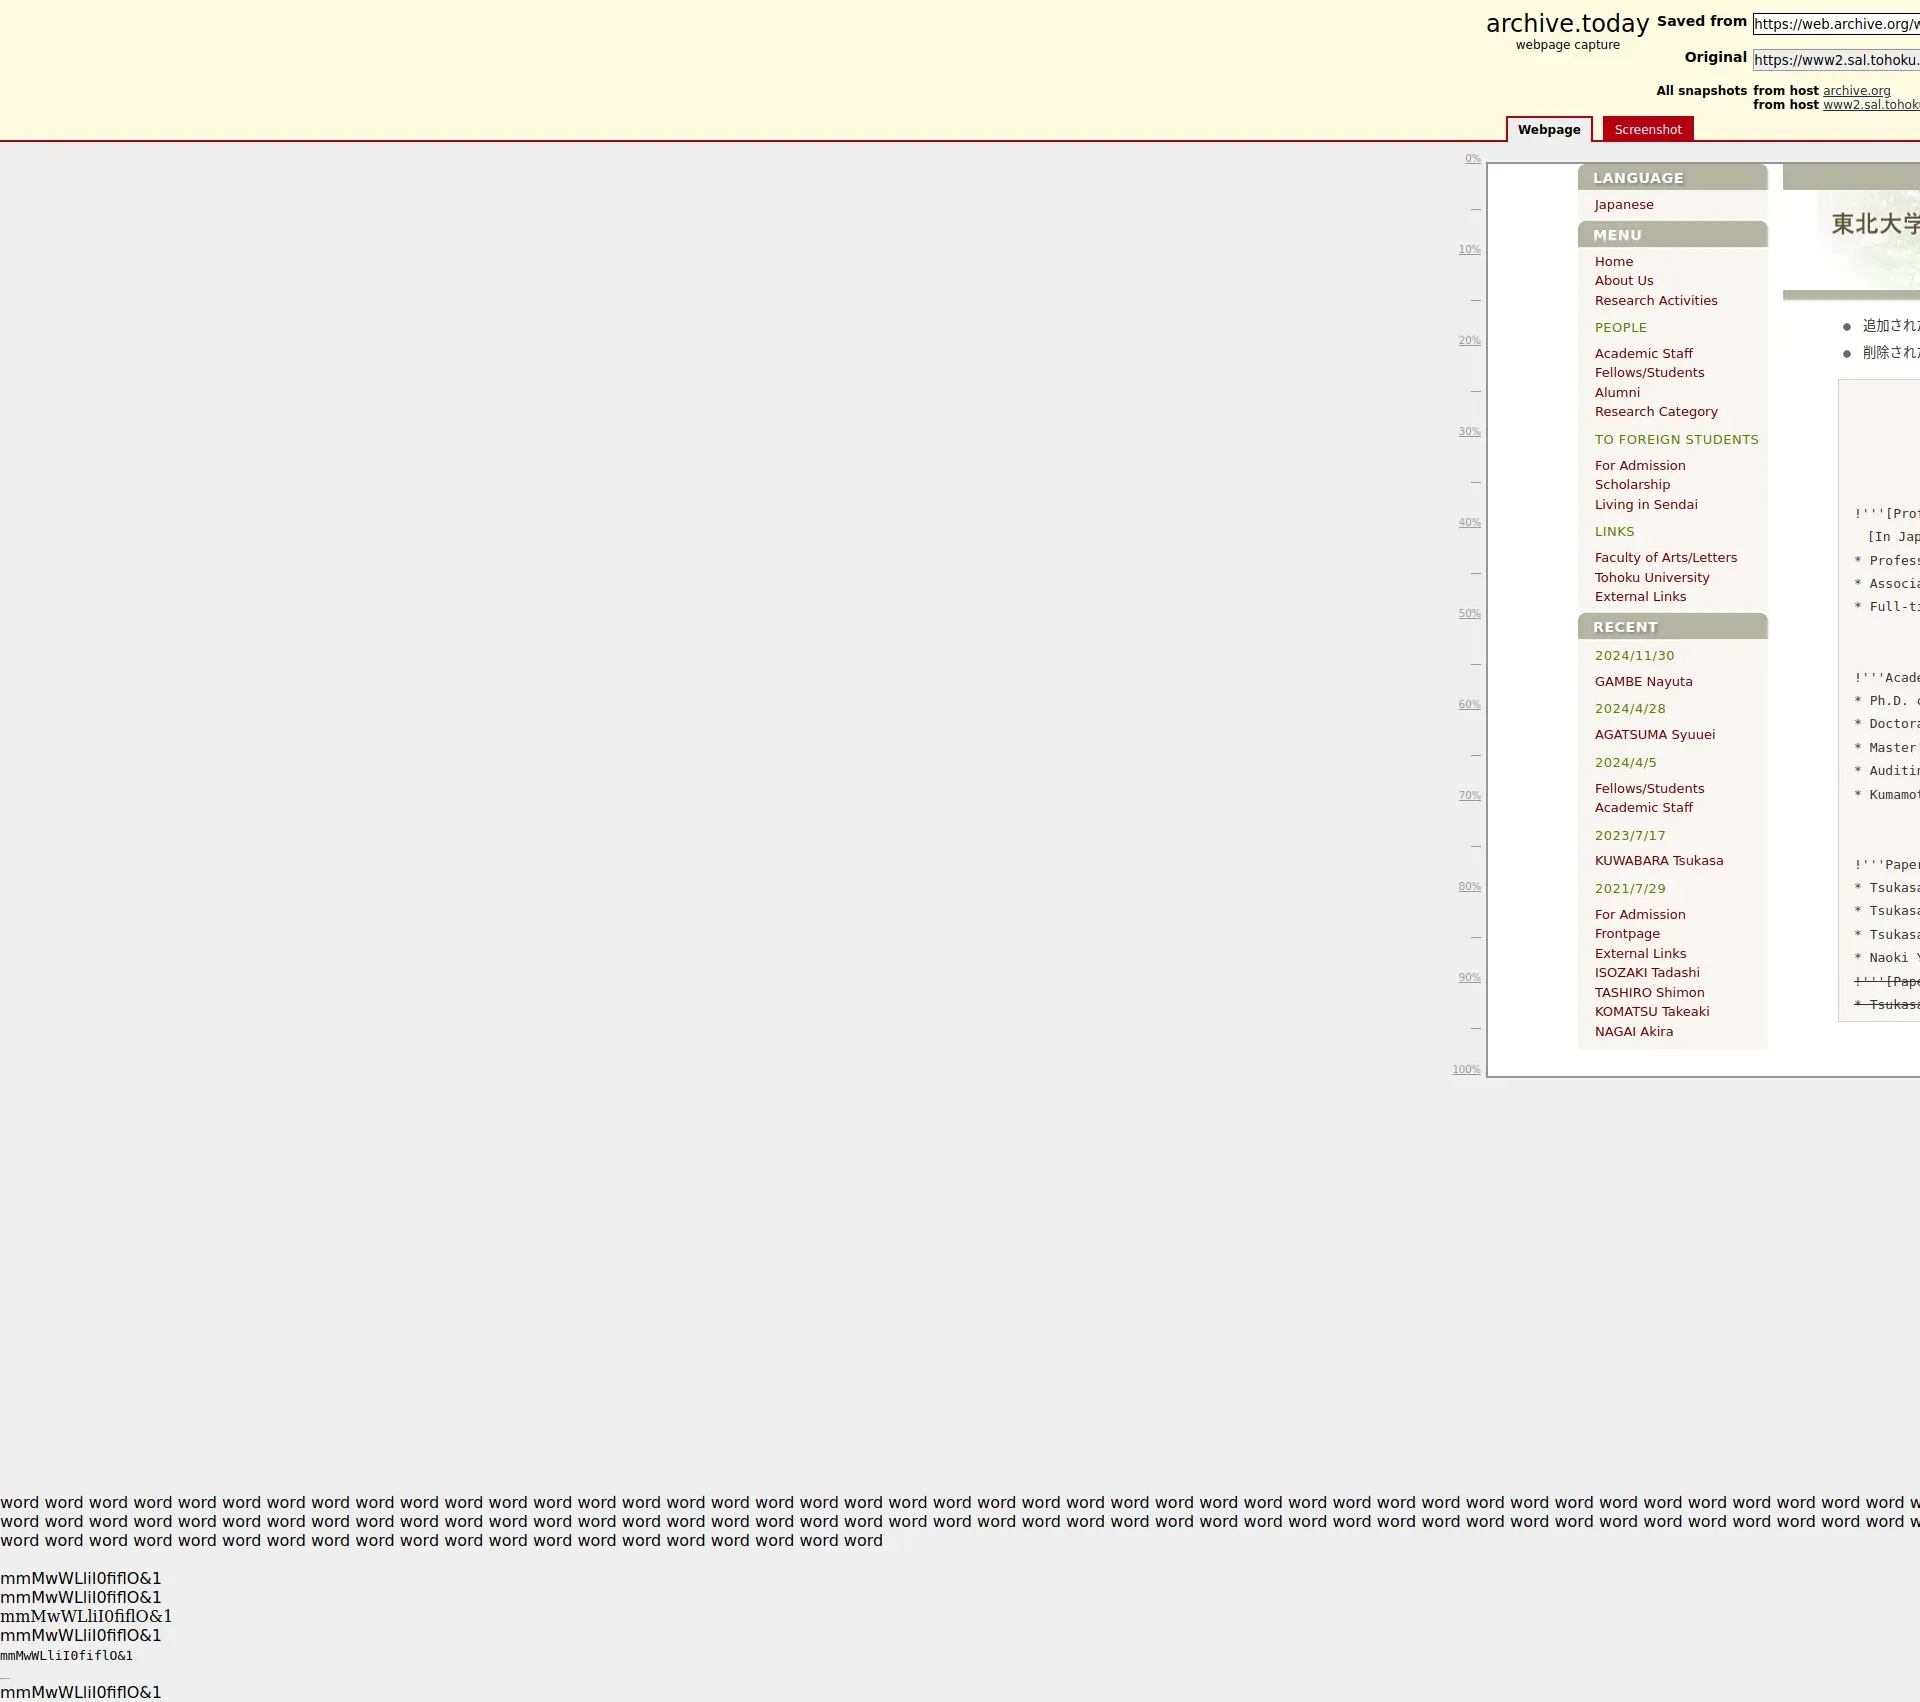Open the About Us page link
This screenshot has height=1702, width=1920.
click(x=1623, y=281)
